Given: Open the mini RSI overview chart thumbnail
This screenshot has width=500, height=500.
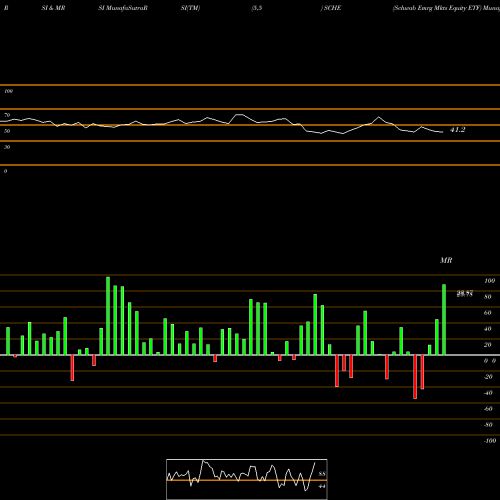Looking at the screenshot, I should point(247,479).
